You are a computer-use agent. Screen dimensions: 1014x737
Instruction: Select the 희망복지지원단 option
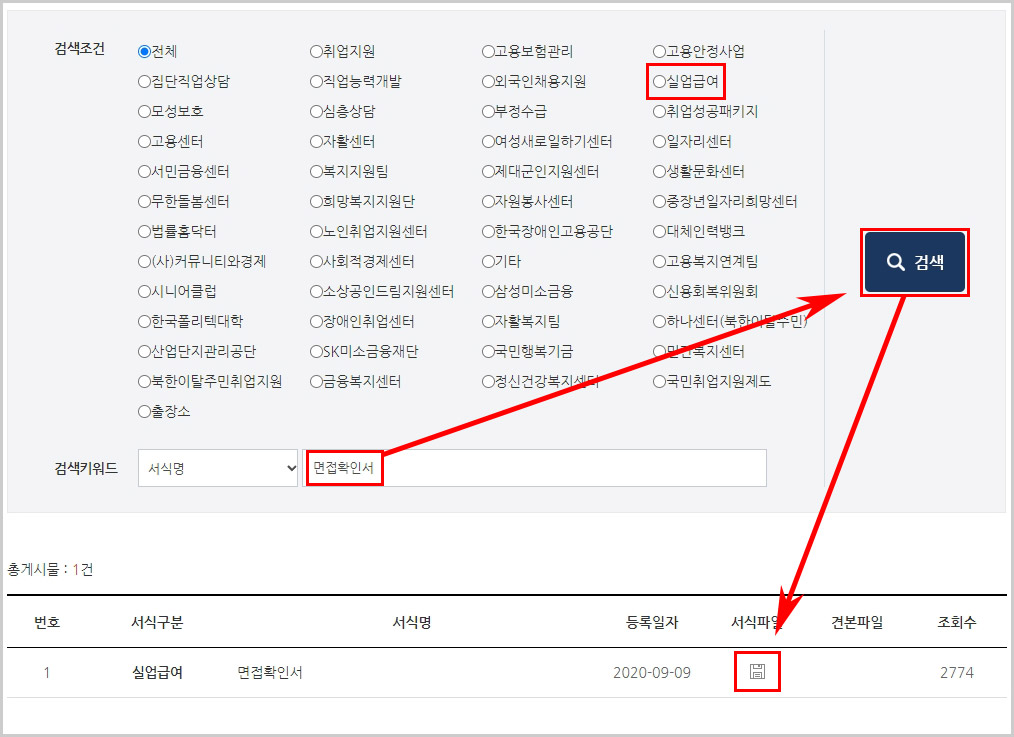tap(316, 202)
